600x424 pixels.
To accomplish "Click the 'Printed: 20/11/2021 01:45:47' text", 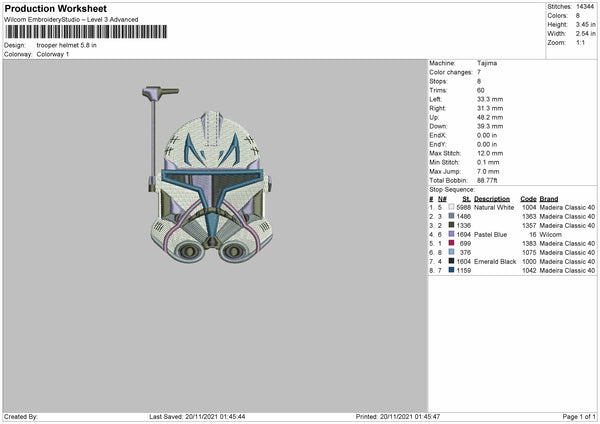I will 398,416.
